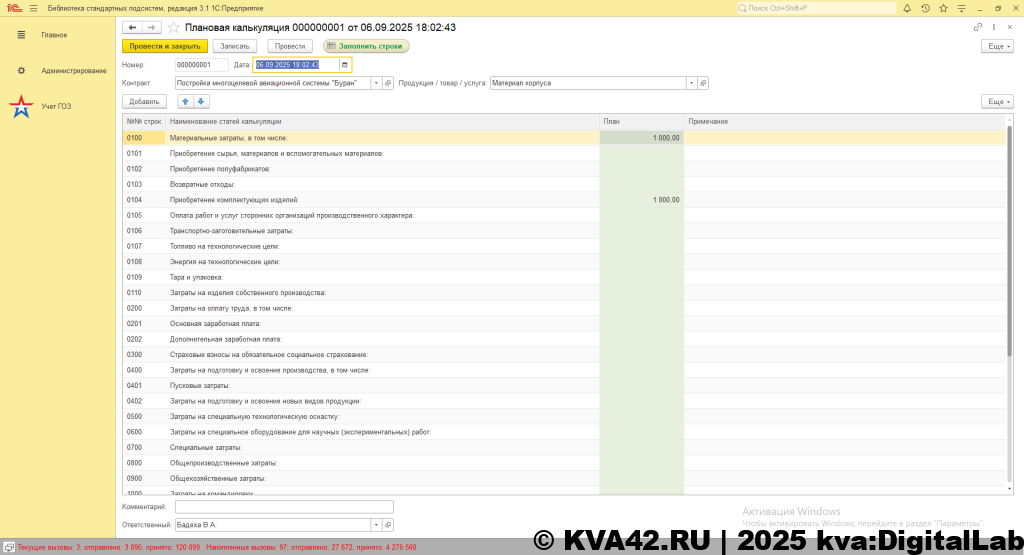Screen dimensions: 1024x555
Task: Move row down with blue arrow
Action: pyautogui.click(x=201, y=101)
